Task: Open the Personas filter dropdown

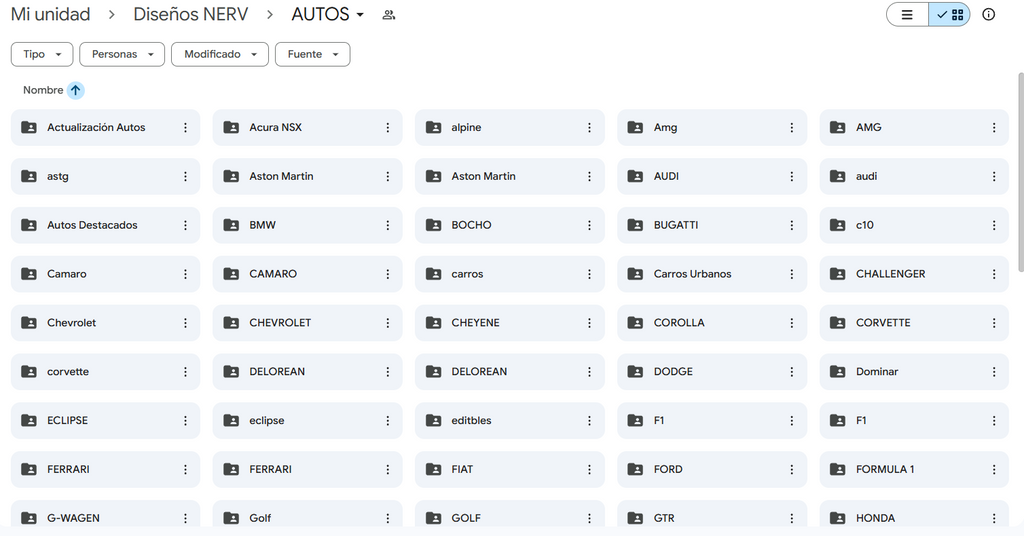Action: click(122, 54)
